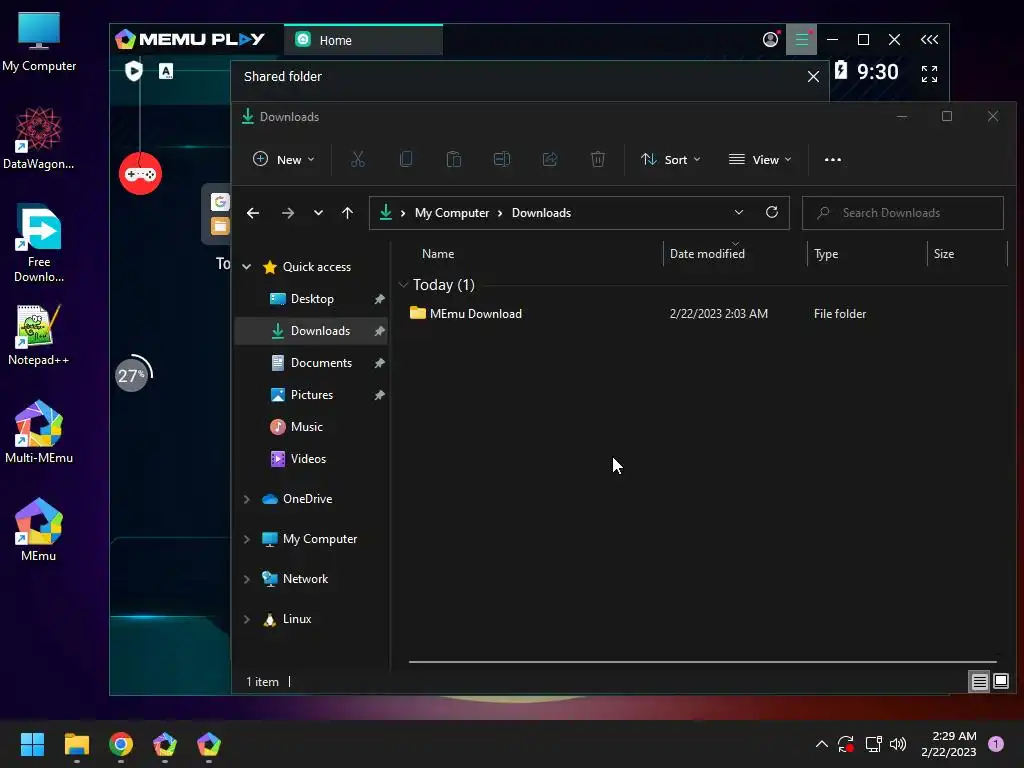The height and width of the screenshot is (768, 1024).
Task: Click the Delete trash icon
Action: click(598, 159)
